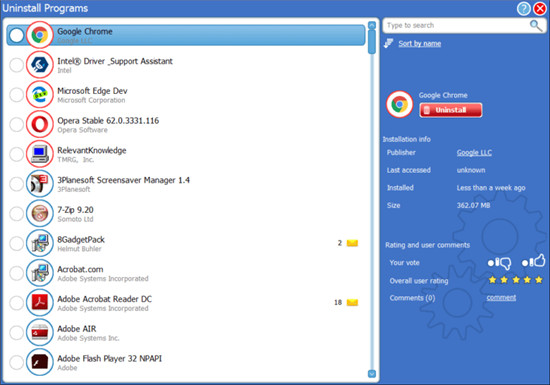Viewport: 550px width, 385px height.
Task: Click the Sort by name link
Action: point(420,43)
